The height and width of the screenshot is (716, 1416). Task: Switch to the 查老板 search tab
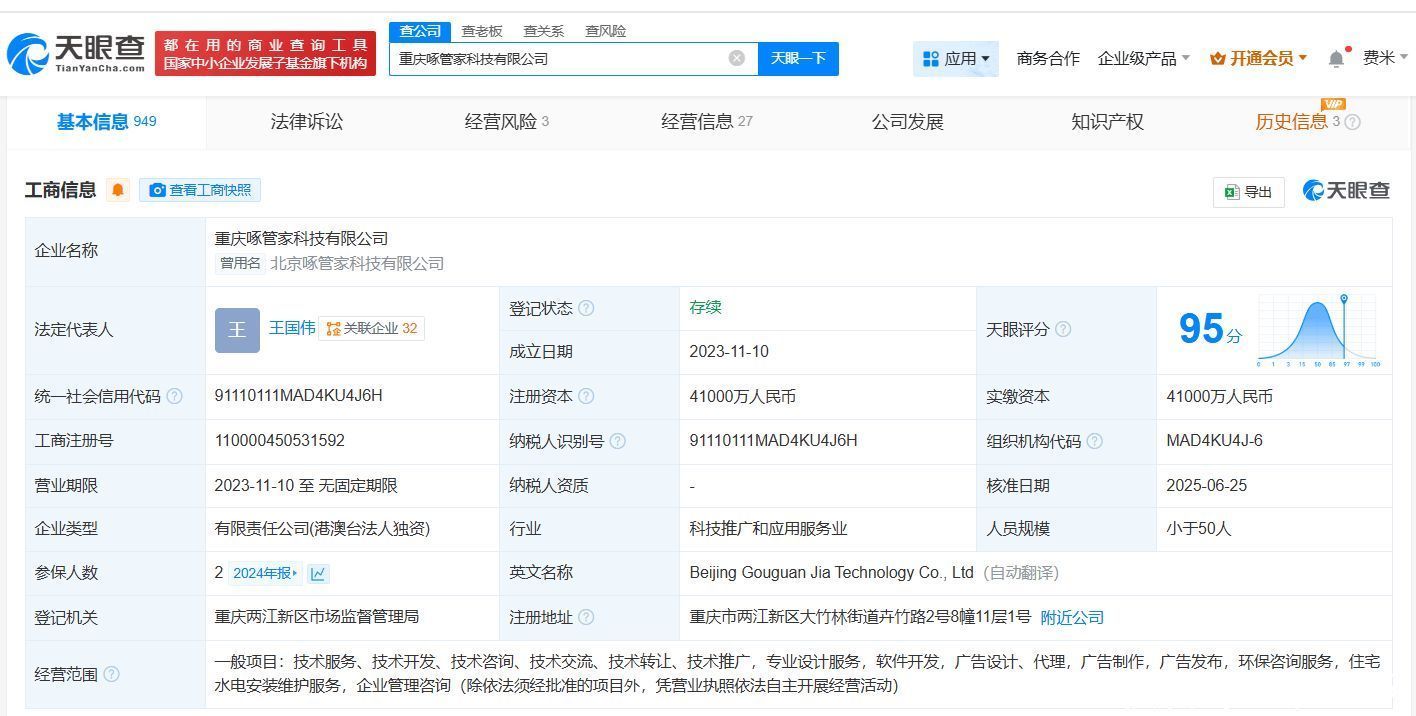[482, 31]
